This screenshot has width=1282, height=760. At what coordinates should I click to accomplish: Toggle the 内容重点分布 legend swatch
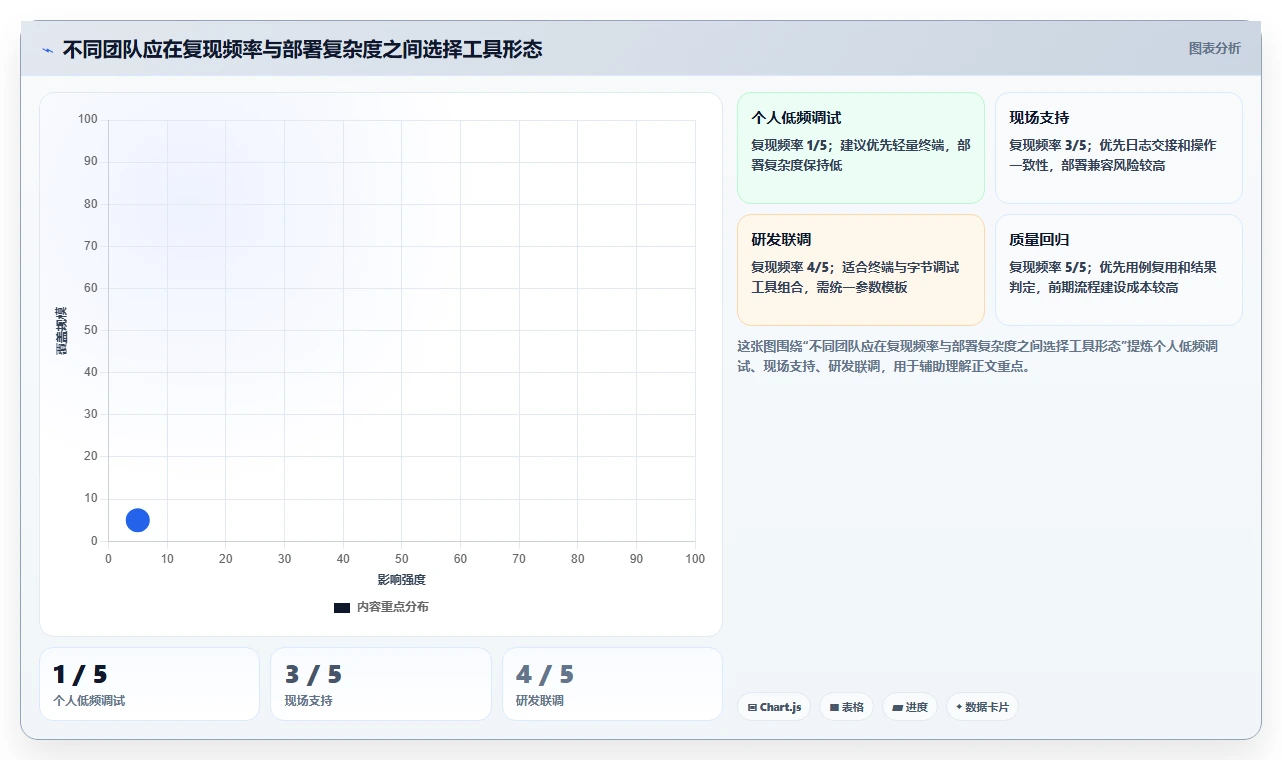pos(342,607)
